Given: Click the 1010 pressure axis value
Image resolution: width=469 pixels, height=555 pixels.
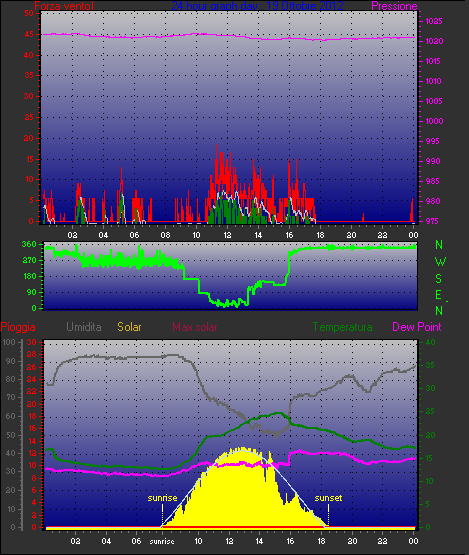Looking at the screenshot, I should [x=434, y=81].
